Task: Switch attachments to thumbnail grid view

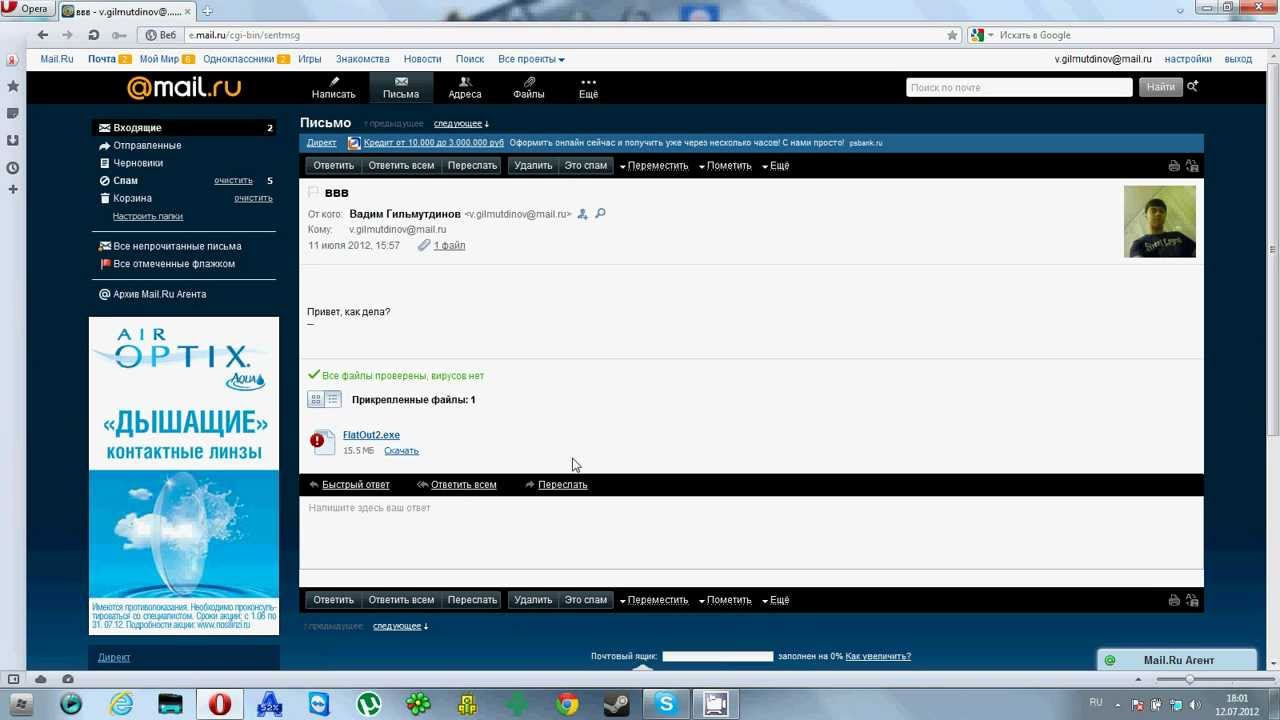Action: (x=315, y=399)
